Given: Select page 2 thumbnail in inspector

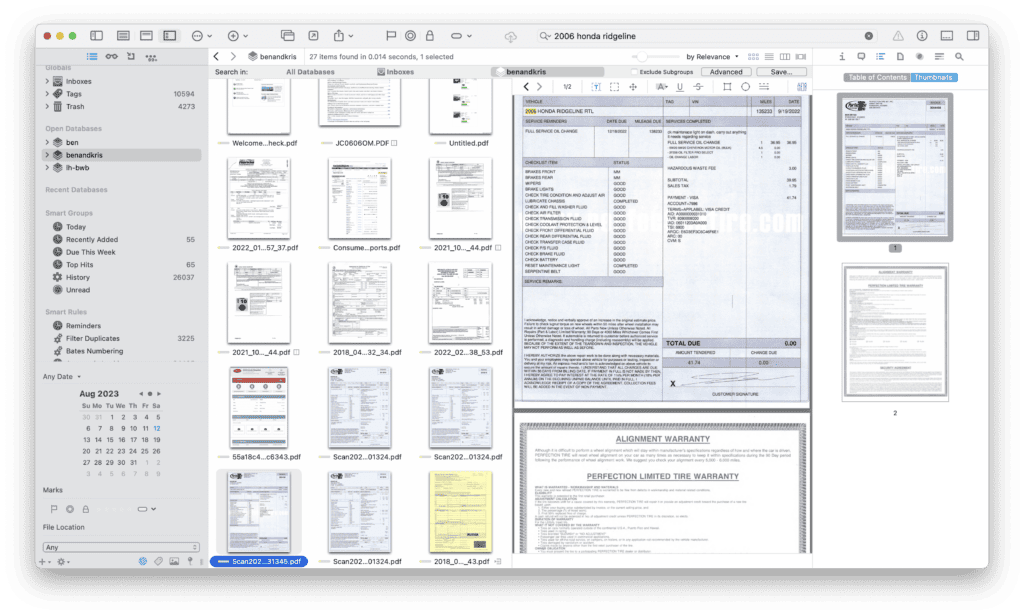Looking at the screenshot, I should coord(895,332).
